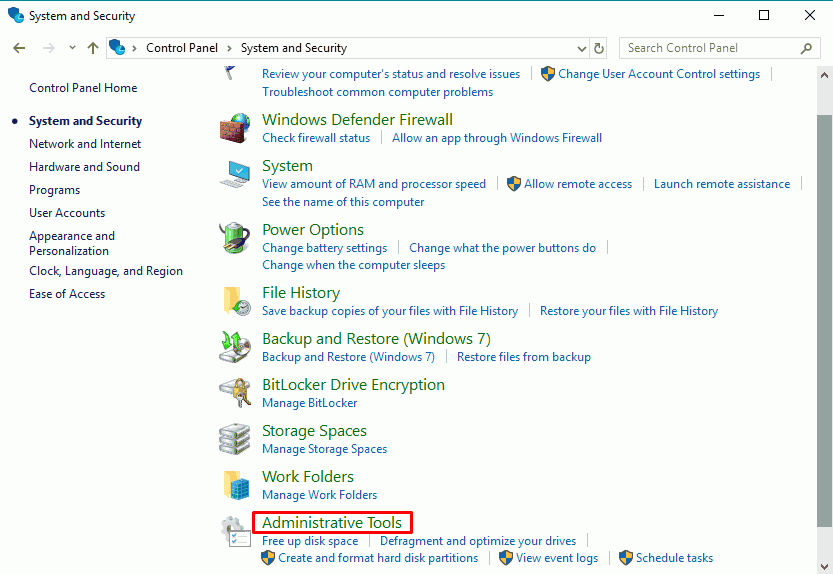Image resolution: width=833 pixels, height=574 pixels.
Task: Open the Power Options heading
Action: coord(313,230)
